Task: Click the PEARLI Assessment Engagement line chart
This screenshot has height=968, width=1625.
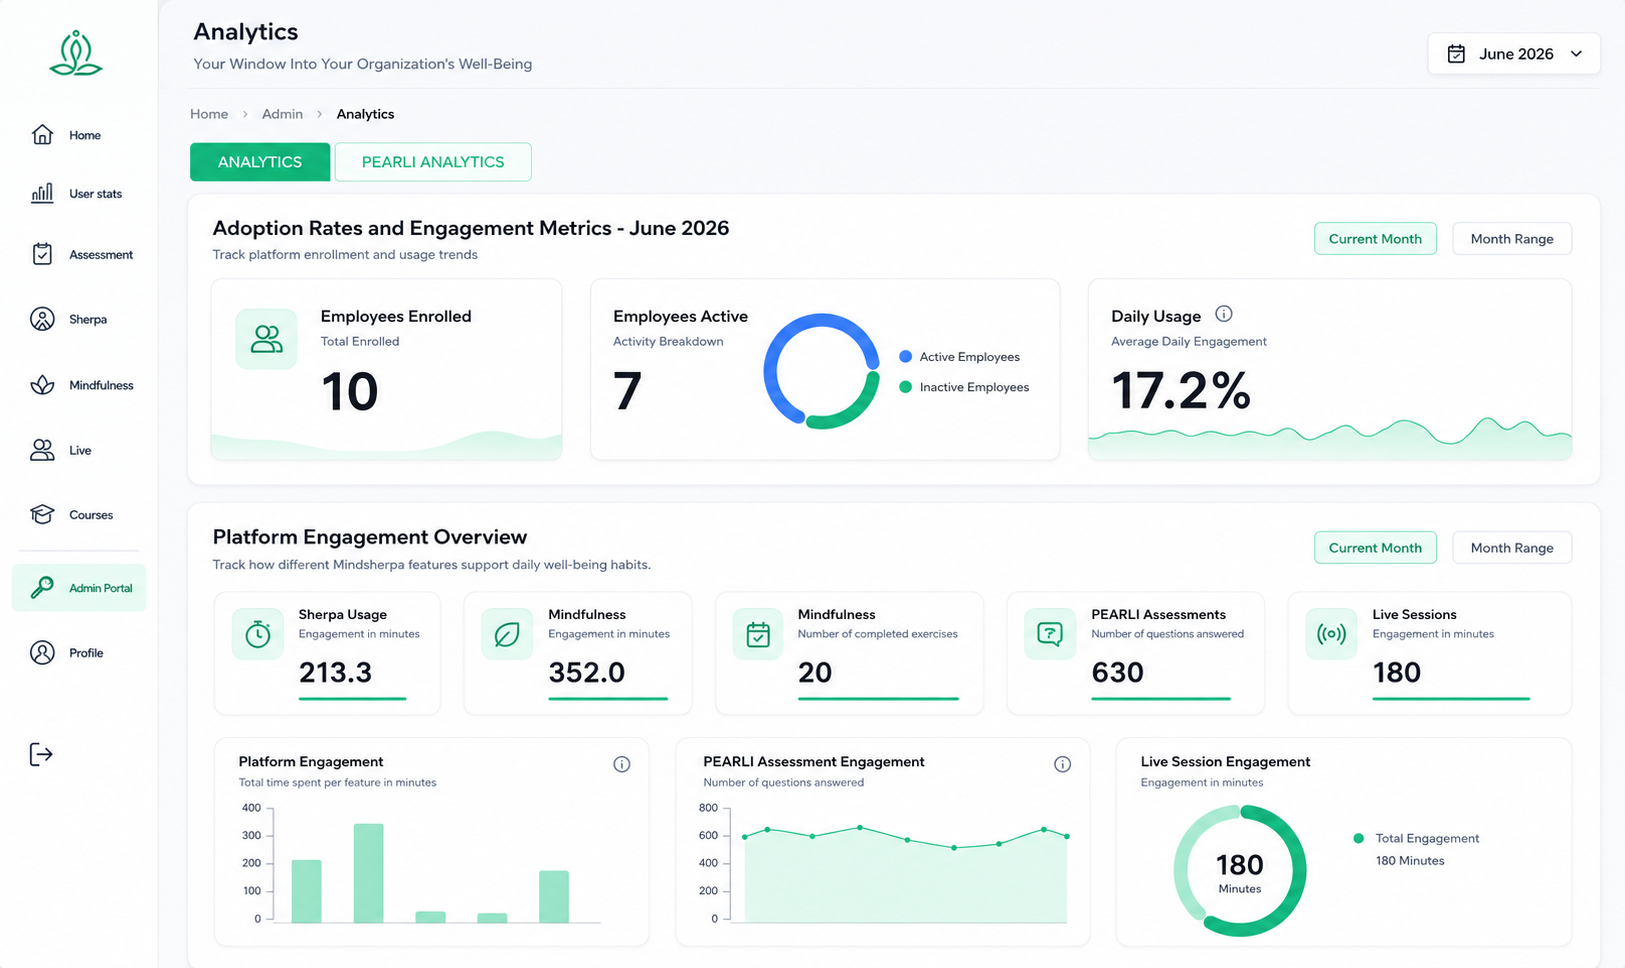Action: (x=905, y=874)
